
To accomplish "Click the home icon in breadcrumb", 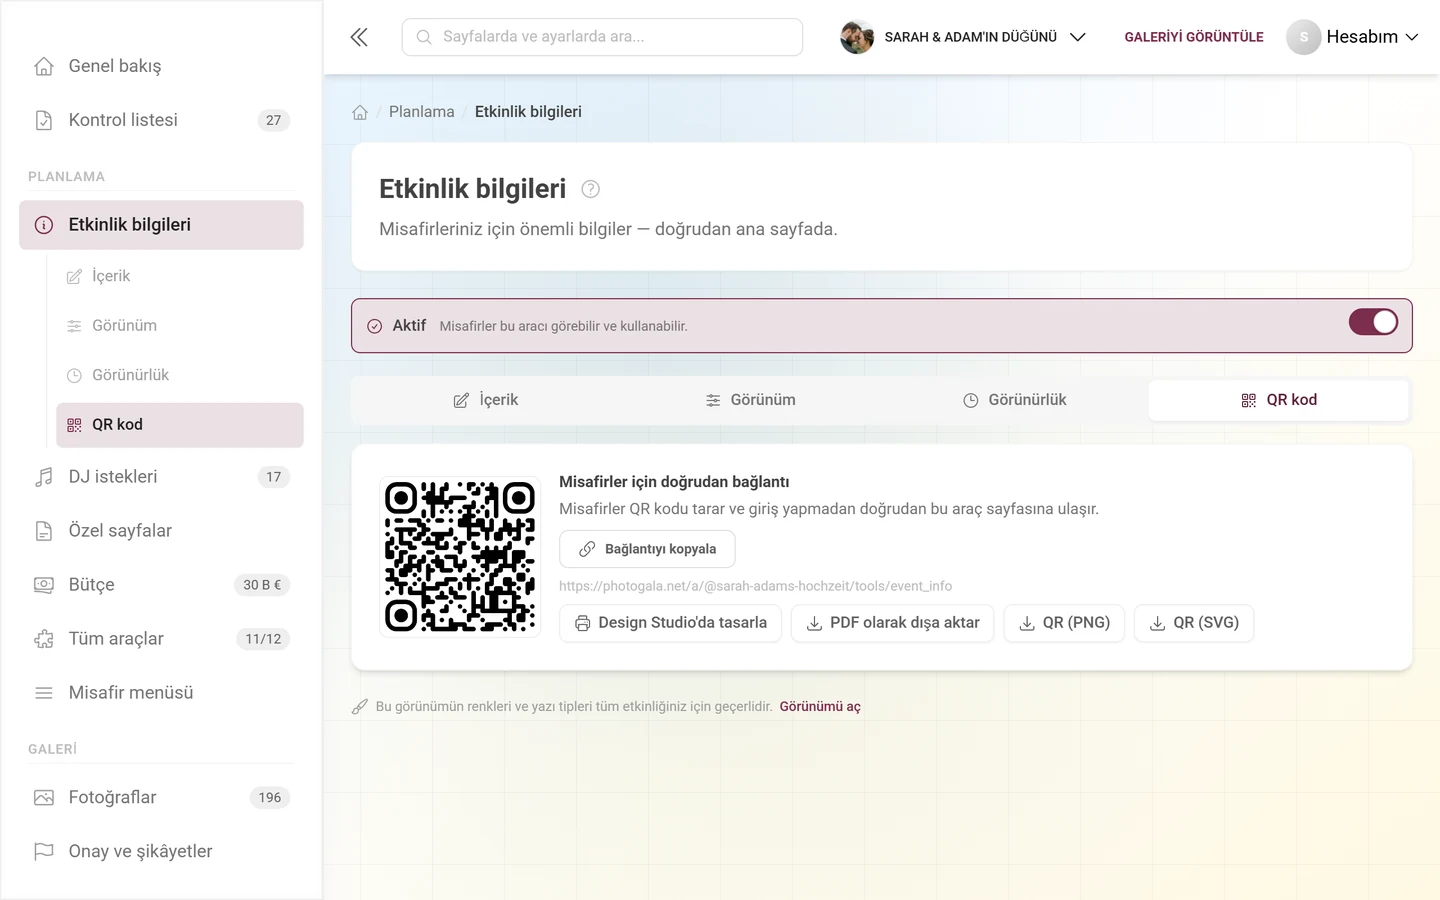I will pyautogui.click(x=360, y=112).
